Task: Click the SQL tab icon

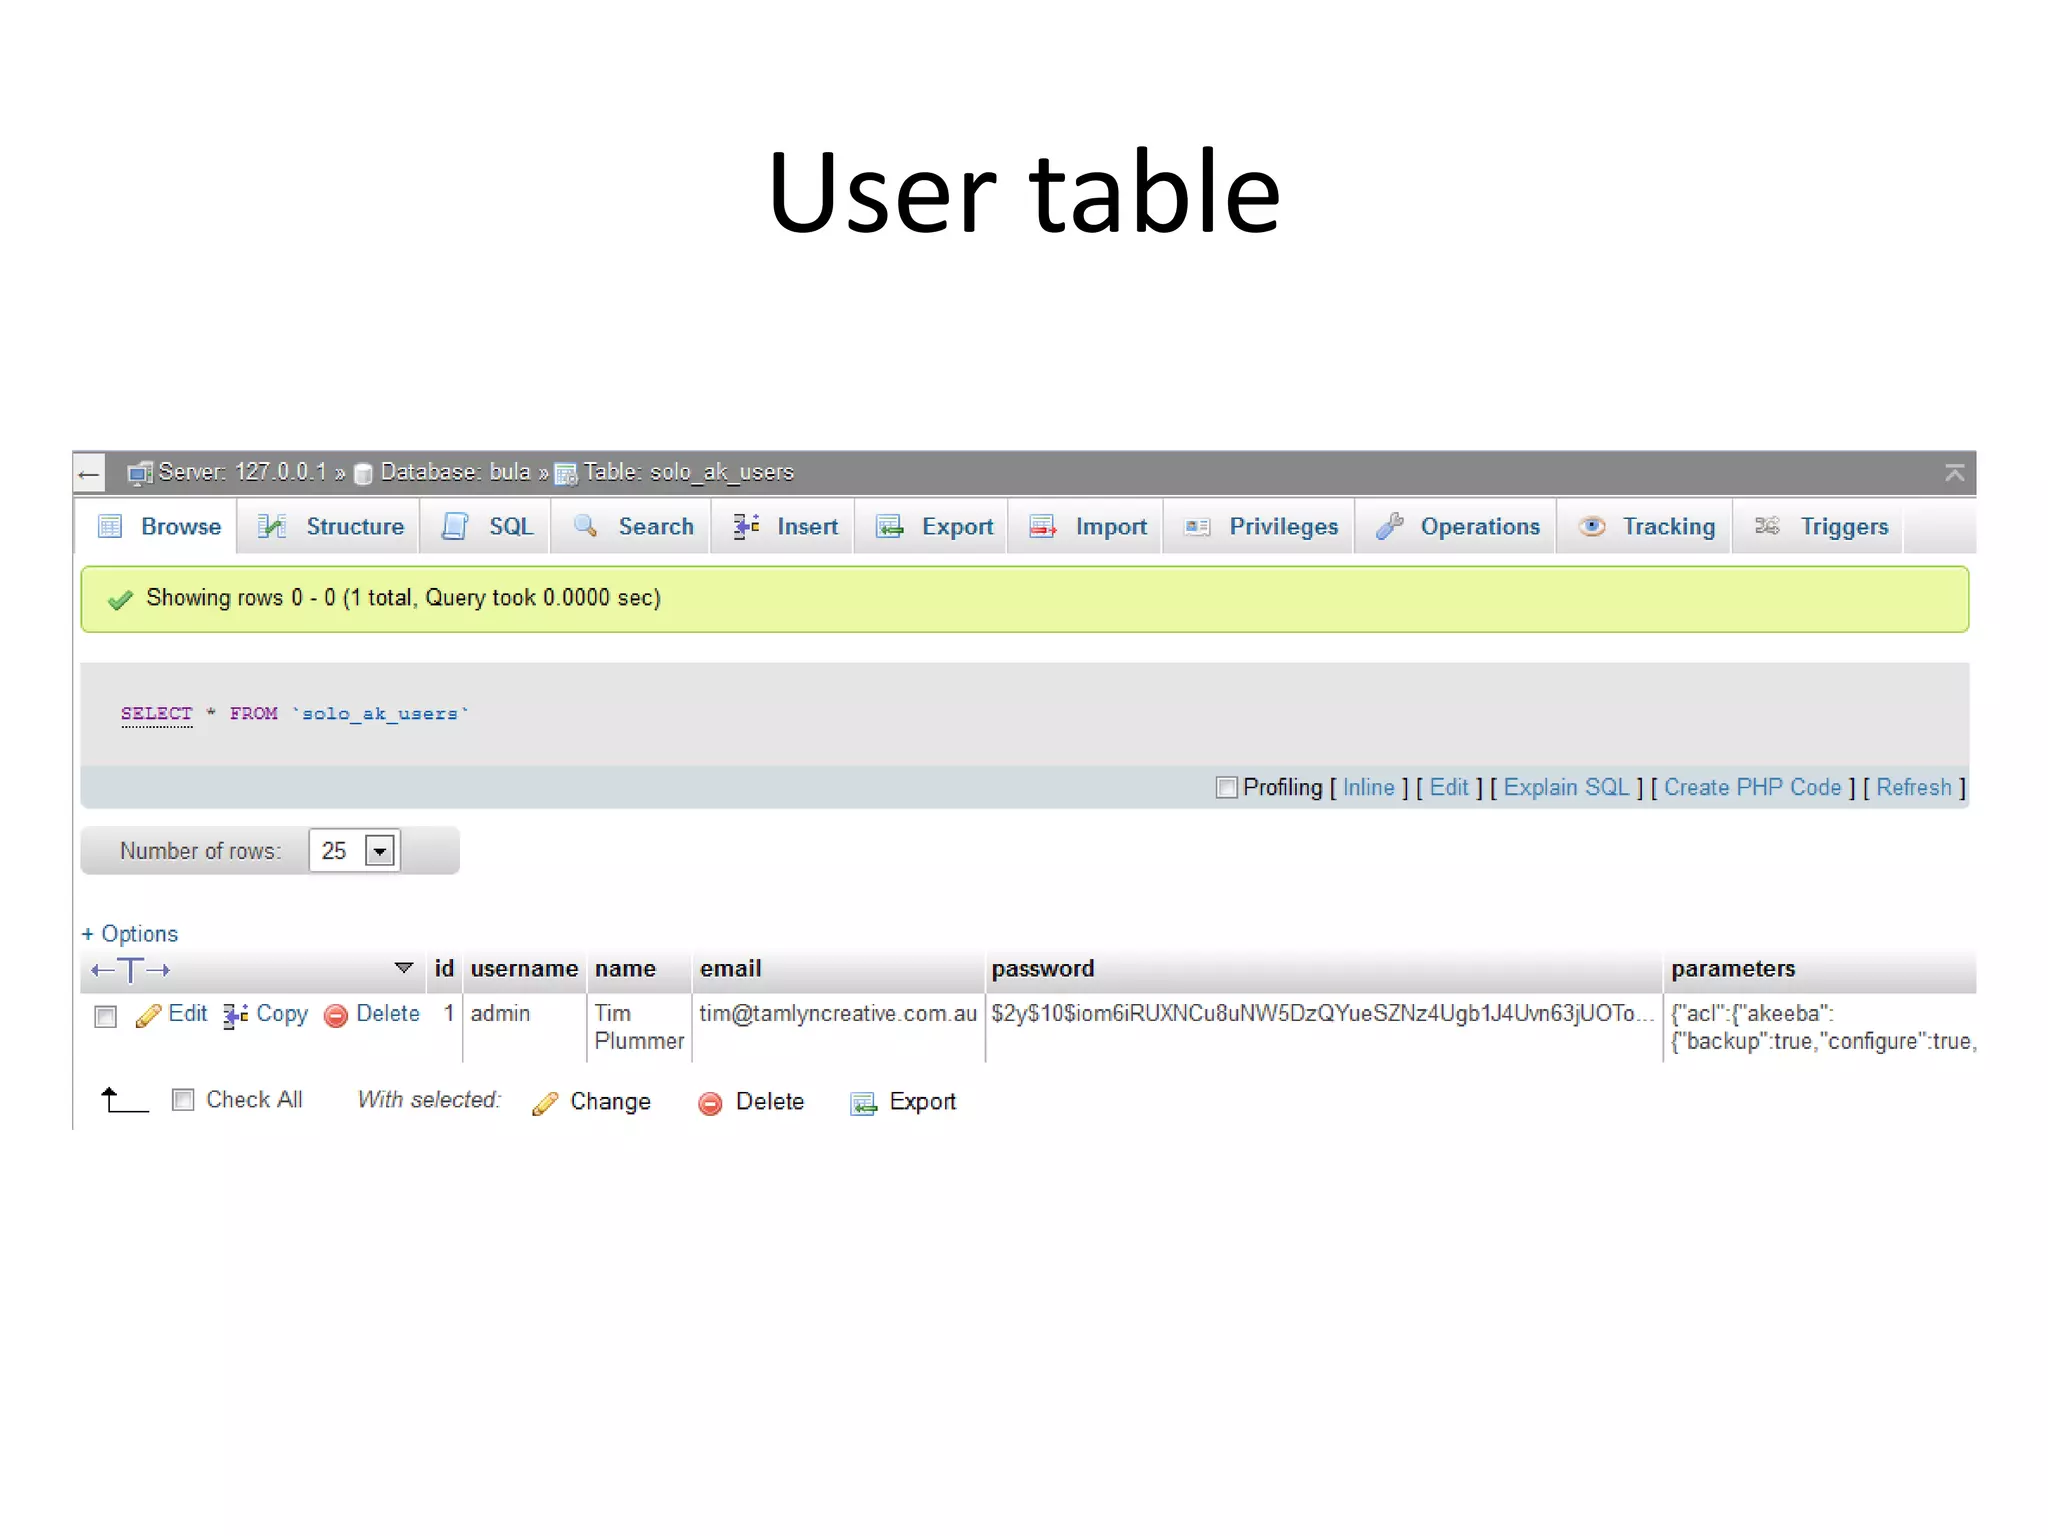Action: 455,526
